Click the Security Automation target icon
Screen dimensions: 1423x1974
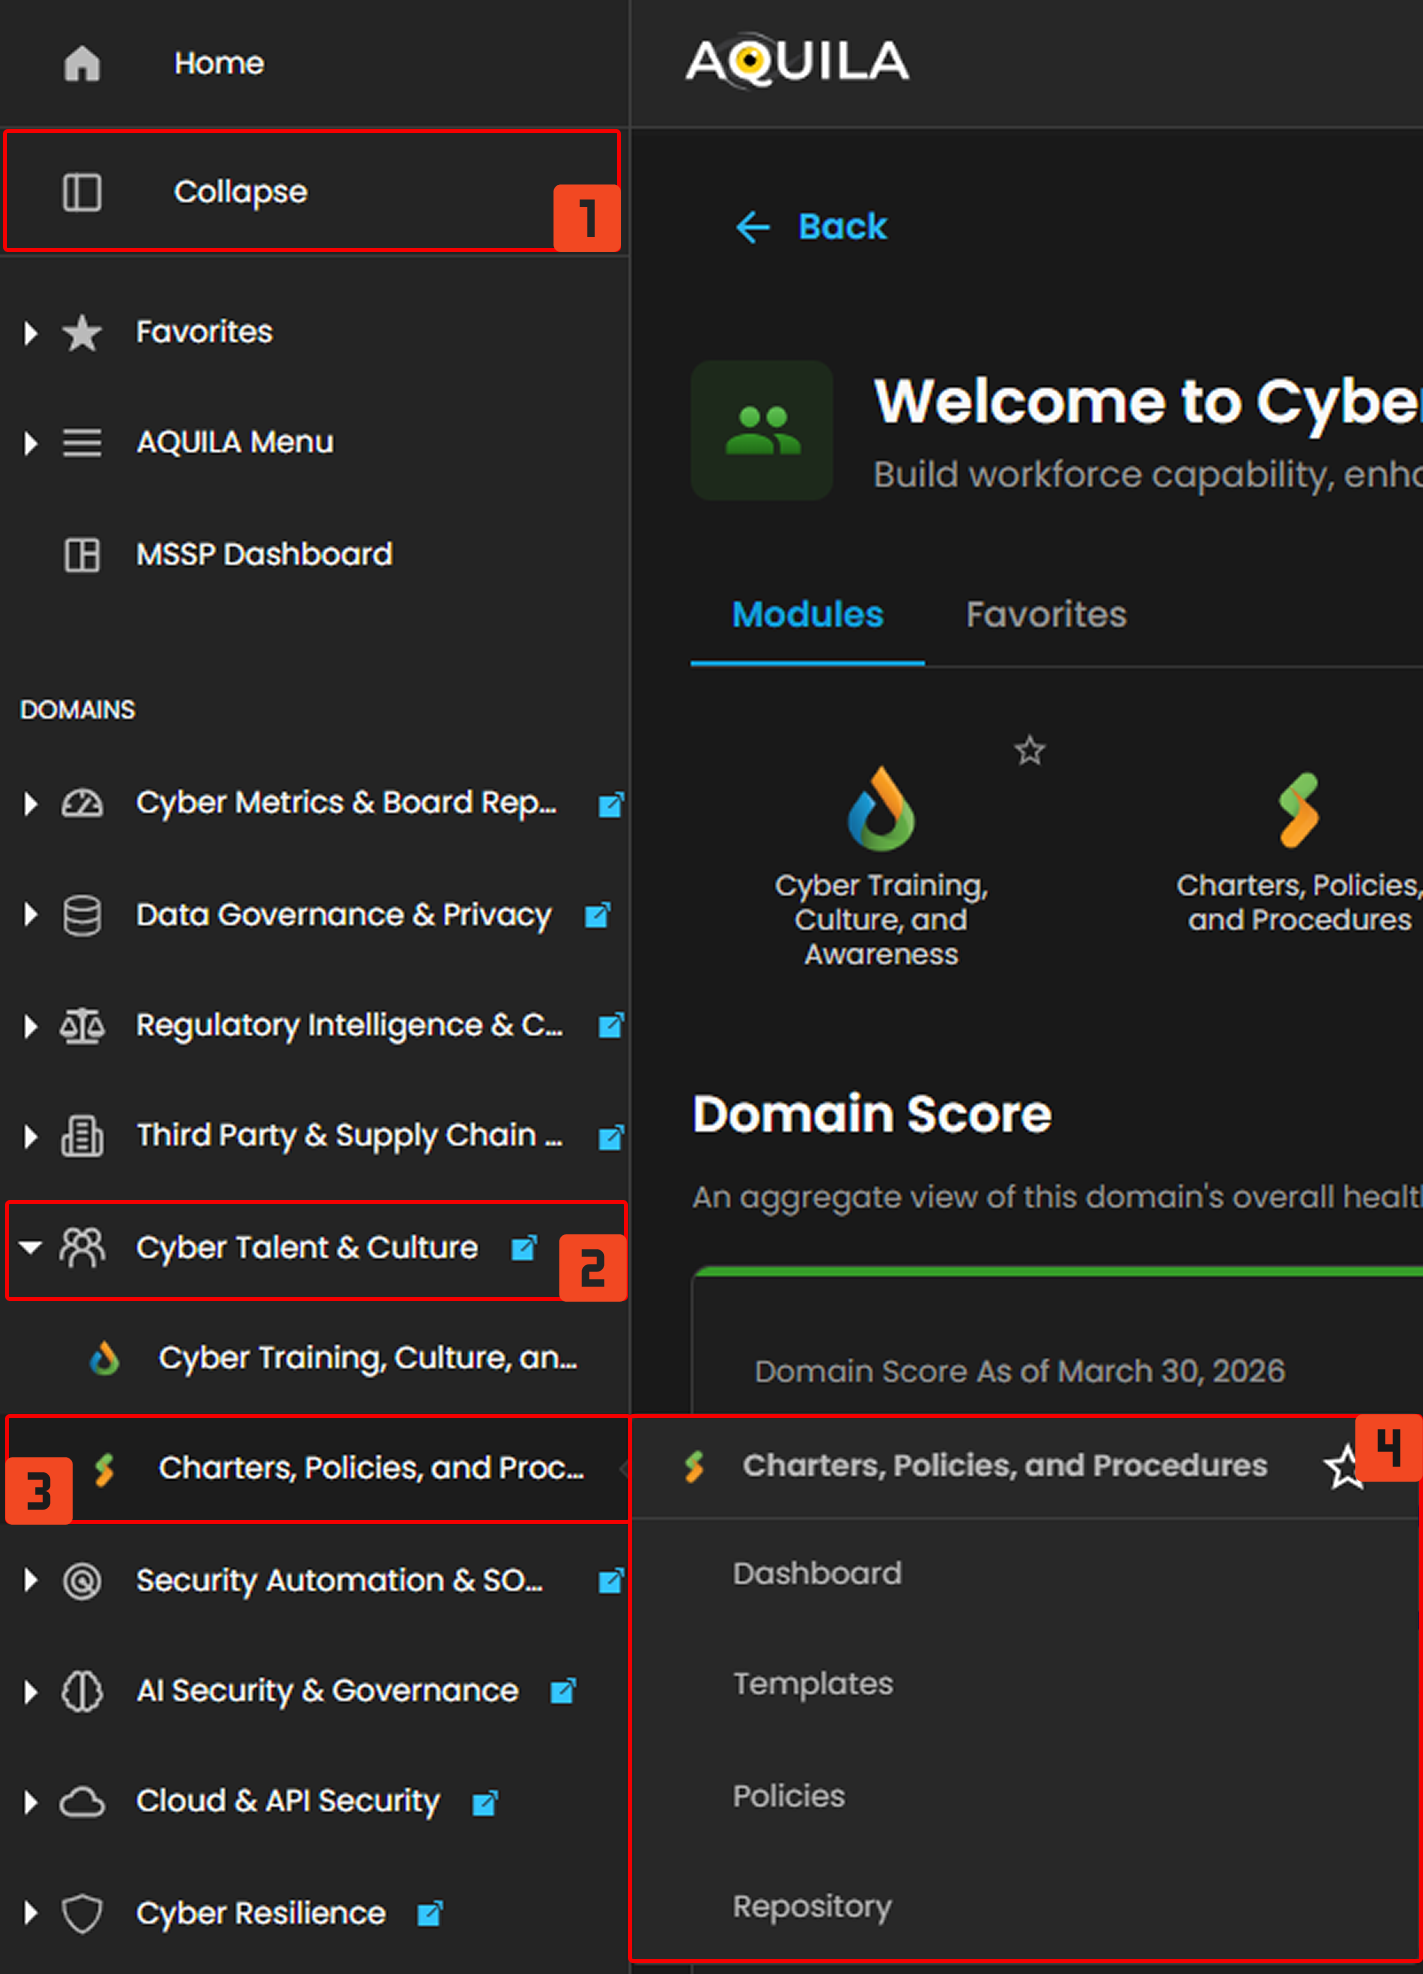click(82, 1581)
